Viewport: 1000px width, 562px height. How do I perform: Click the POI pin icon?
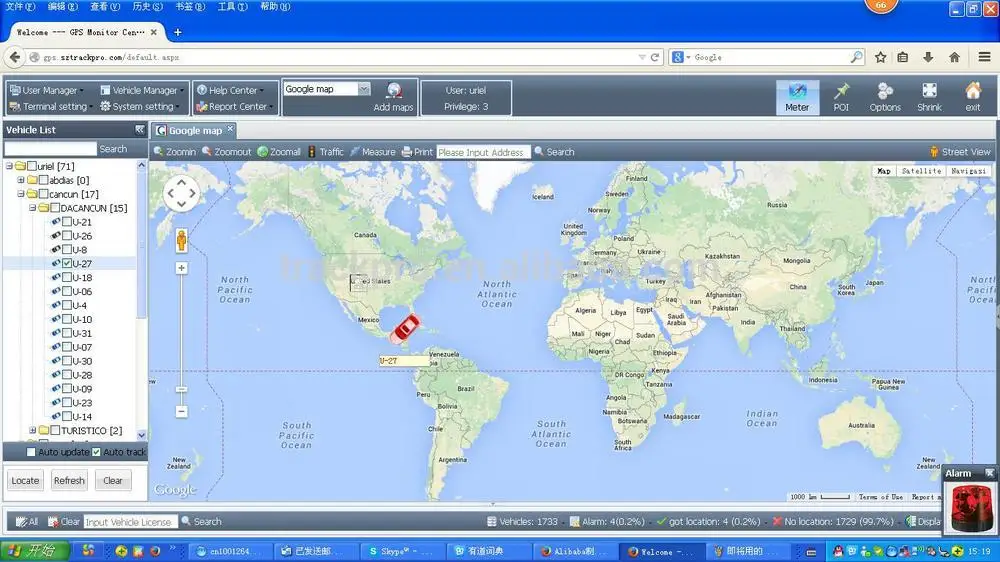point(841,97)
